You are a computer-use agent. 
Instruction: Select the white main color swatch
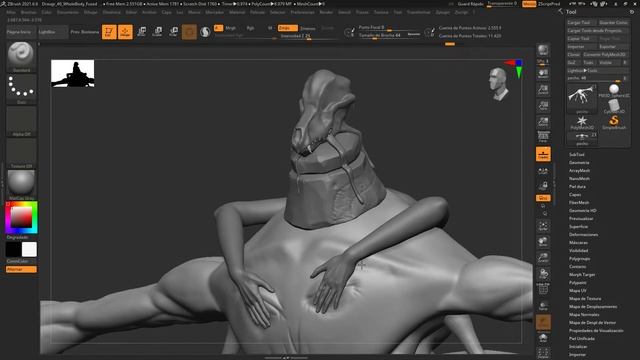tap(29, 249)
